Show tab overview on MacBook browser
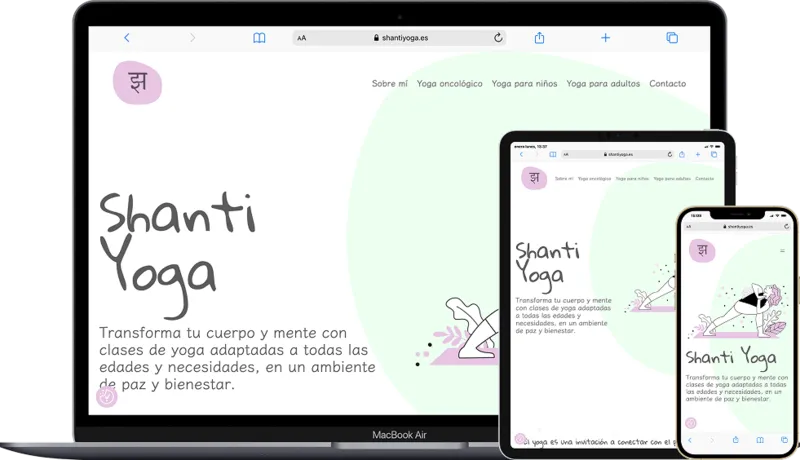Image resolution: width=800 pixels, height=460 pixels. pos(672,38)
